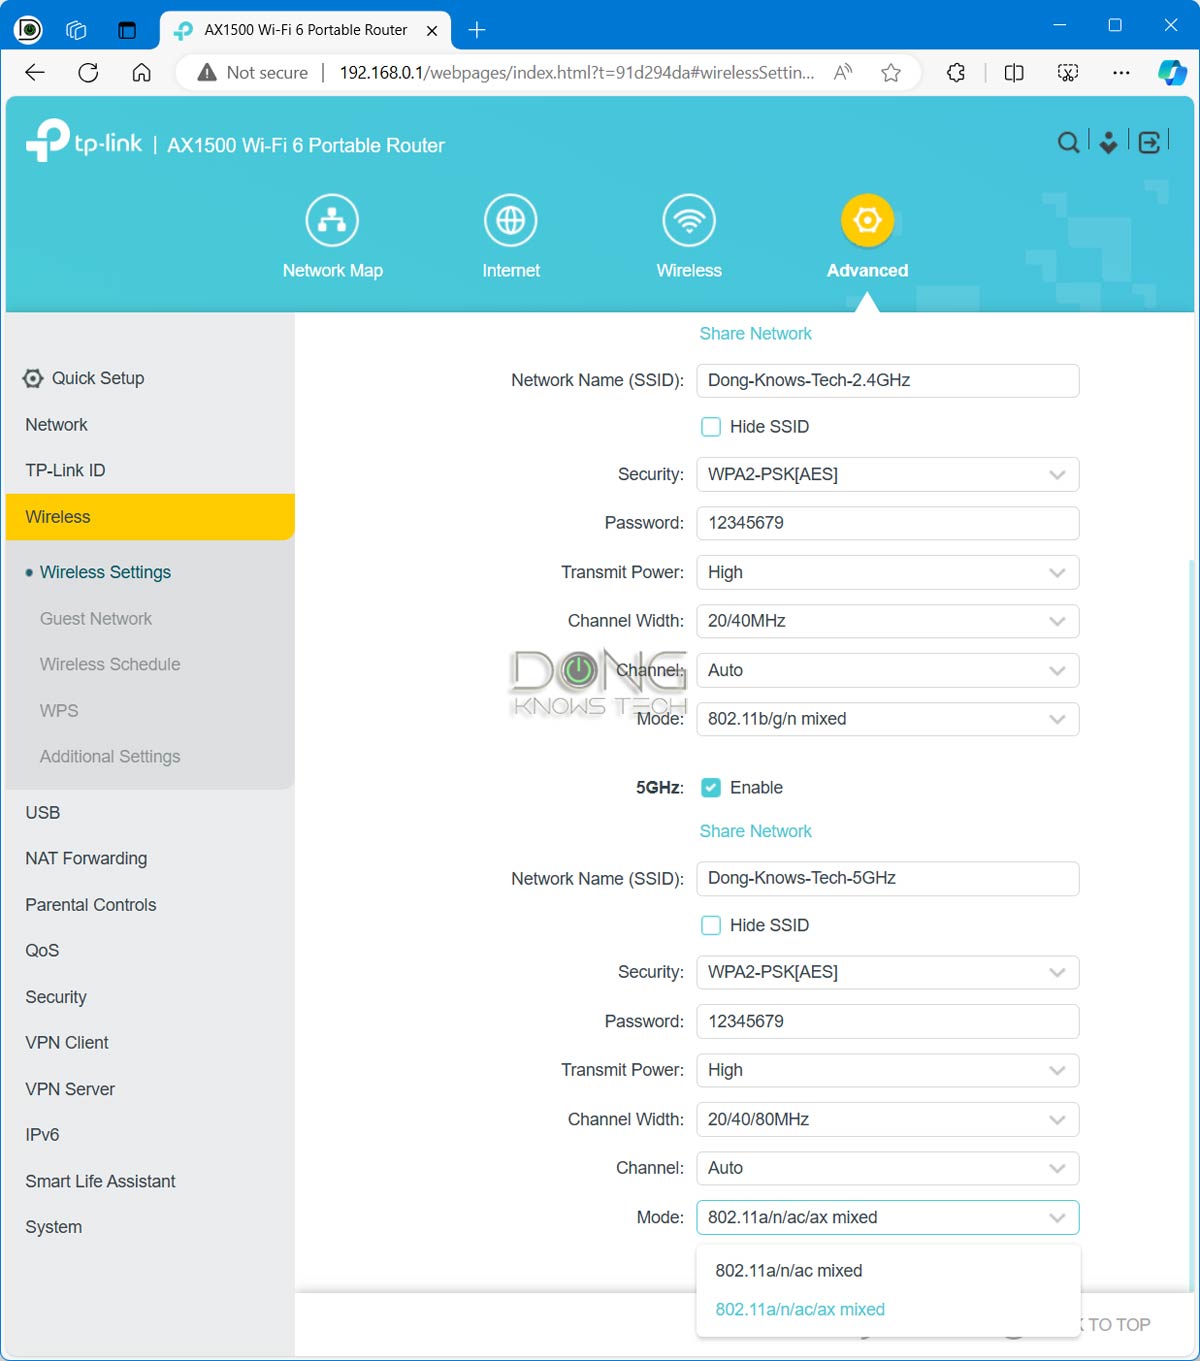Toggle split screen icon
This screenshot has width=1200, height=1361.
coord(1014,72)
